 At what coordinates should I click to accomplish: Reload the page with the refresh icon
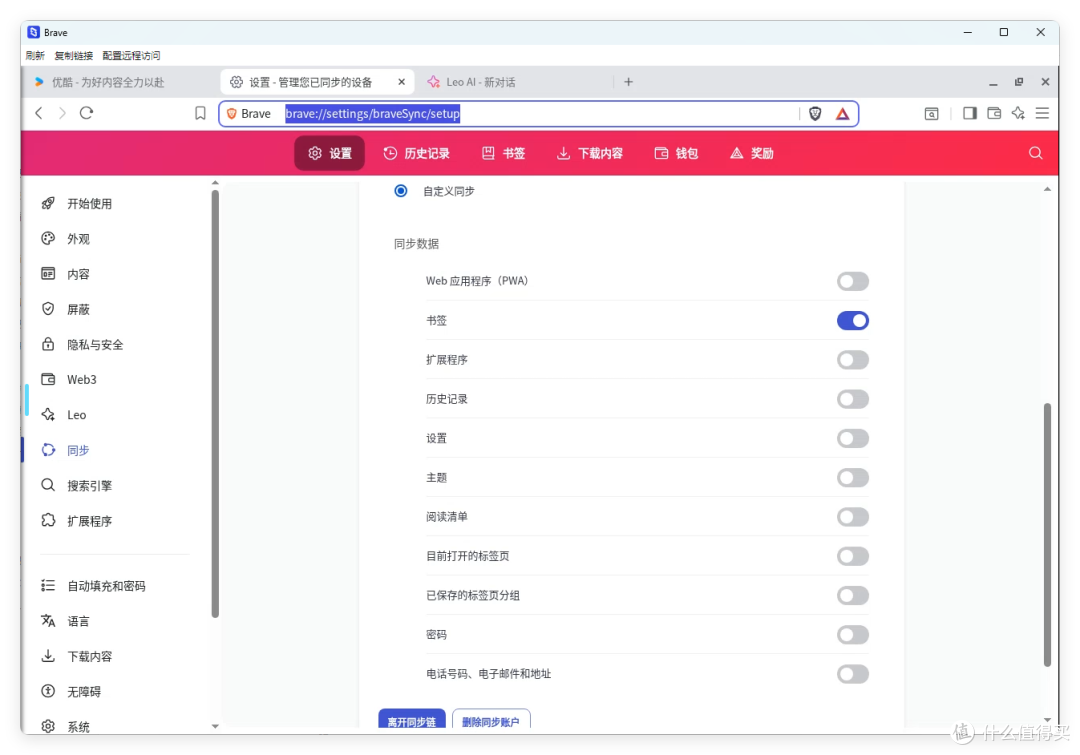(86, 113)
